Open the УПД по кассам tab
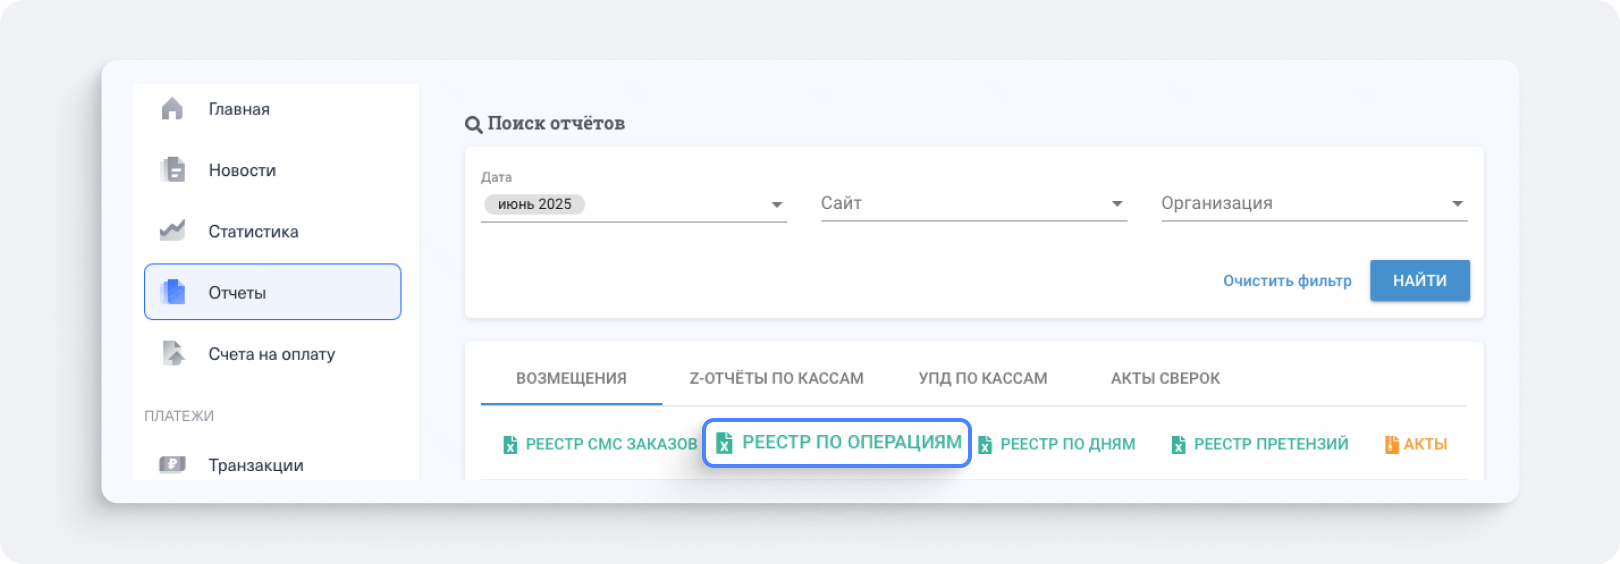 pos(982,378)
